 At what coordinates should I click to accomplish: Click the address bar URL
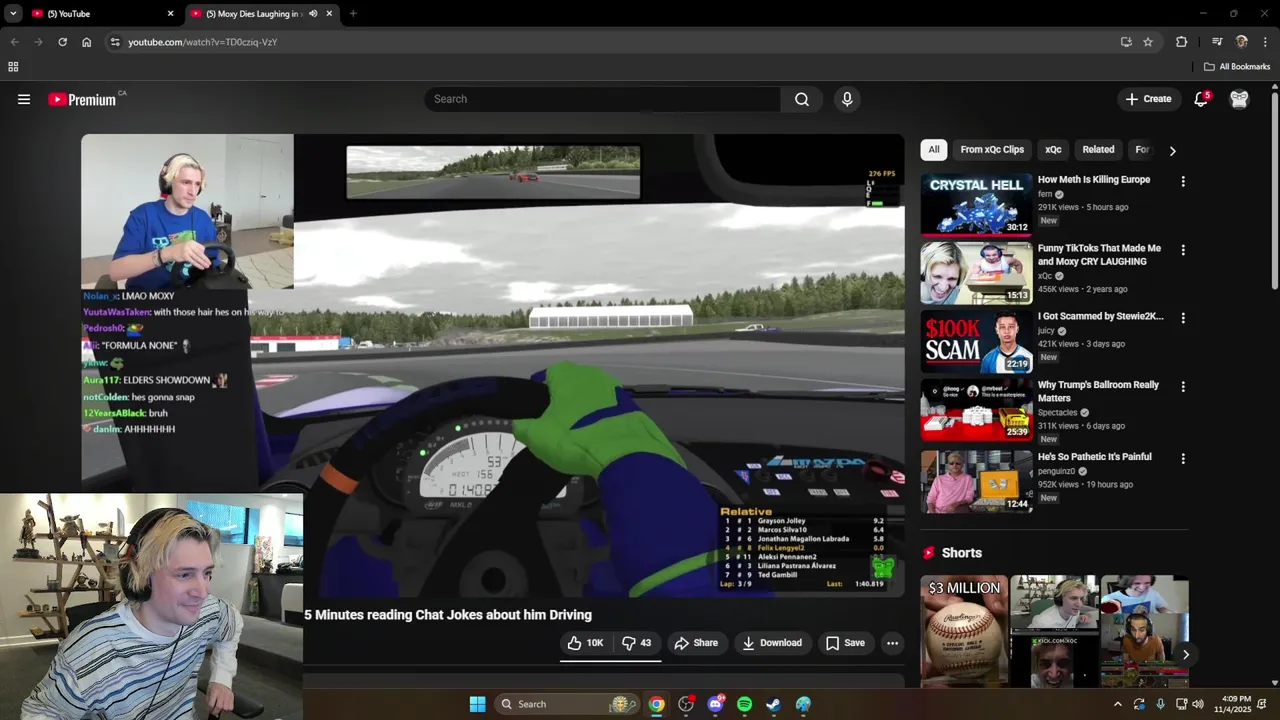click(202, 42)
